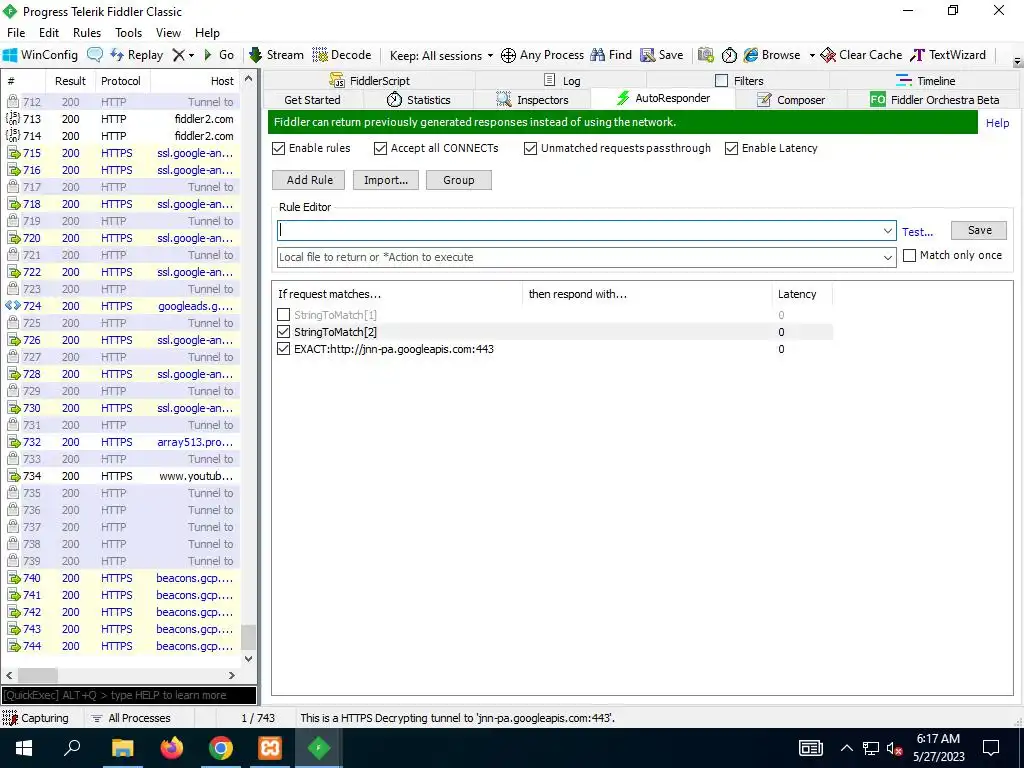Open the AutoResponder Help link

[997, 123]
